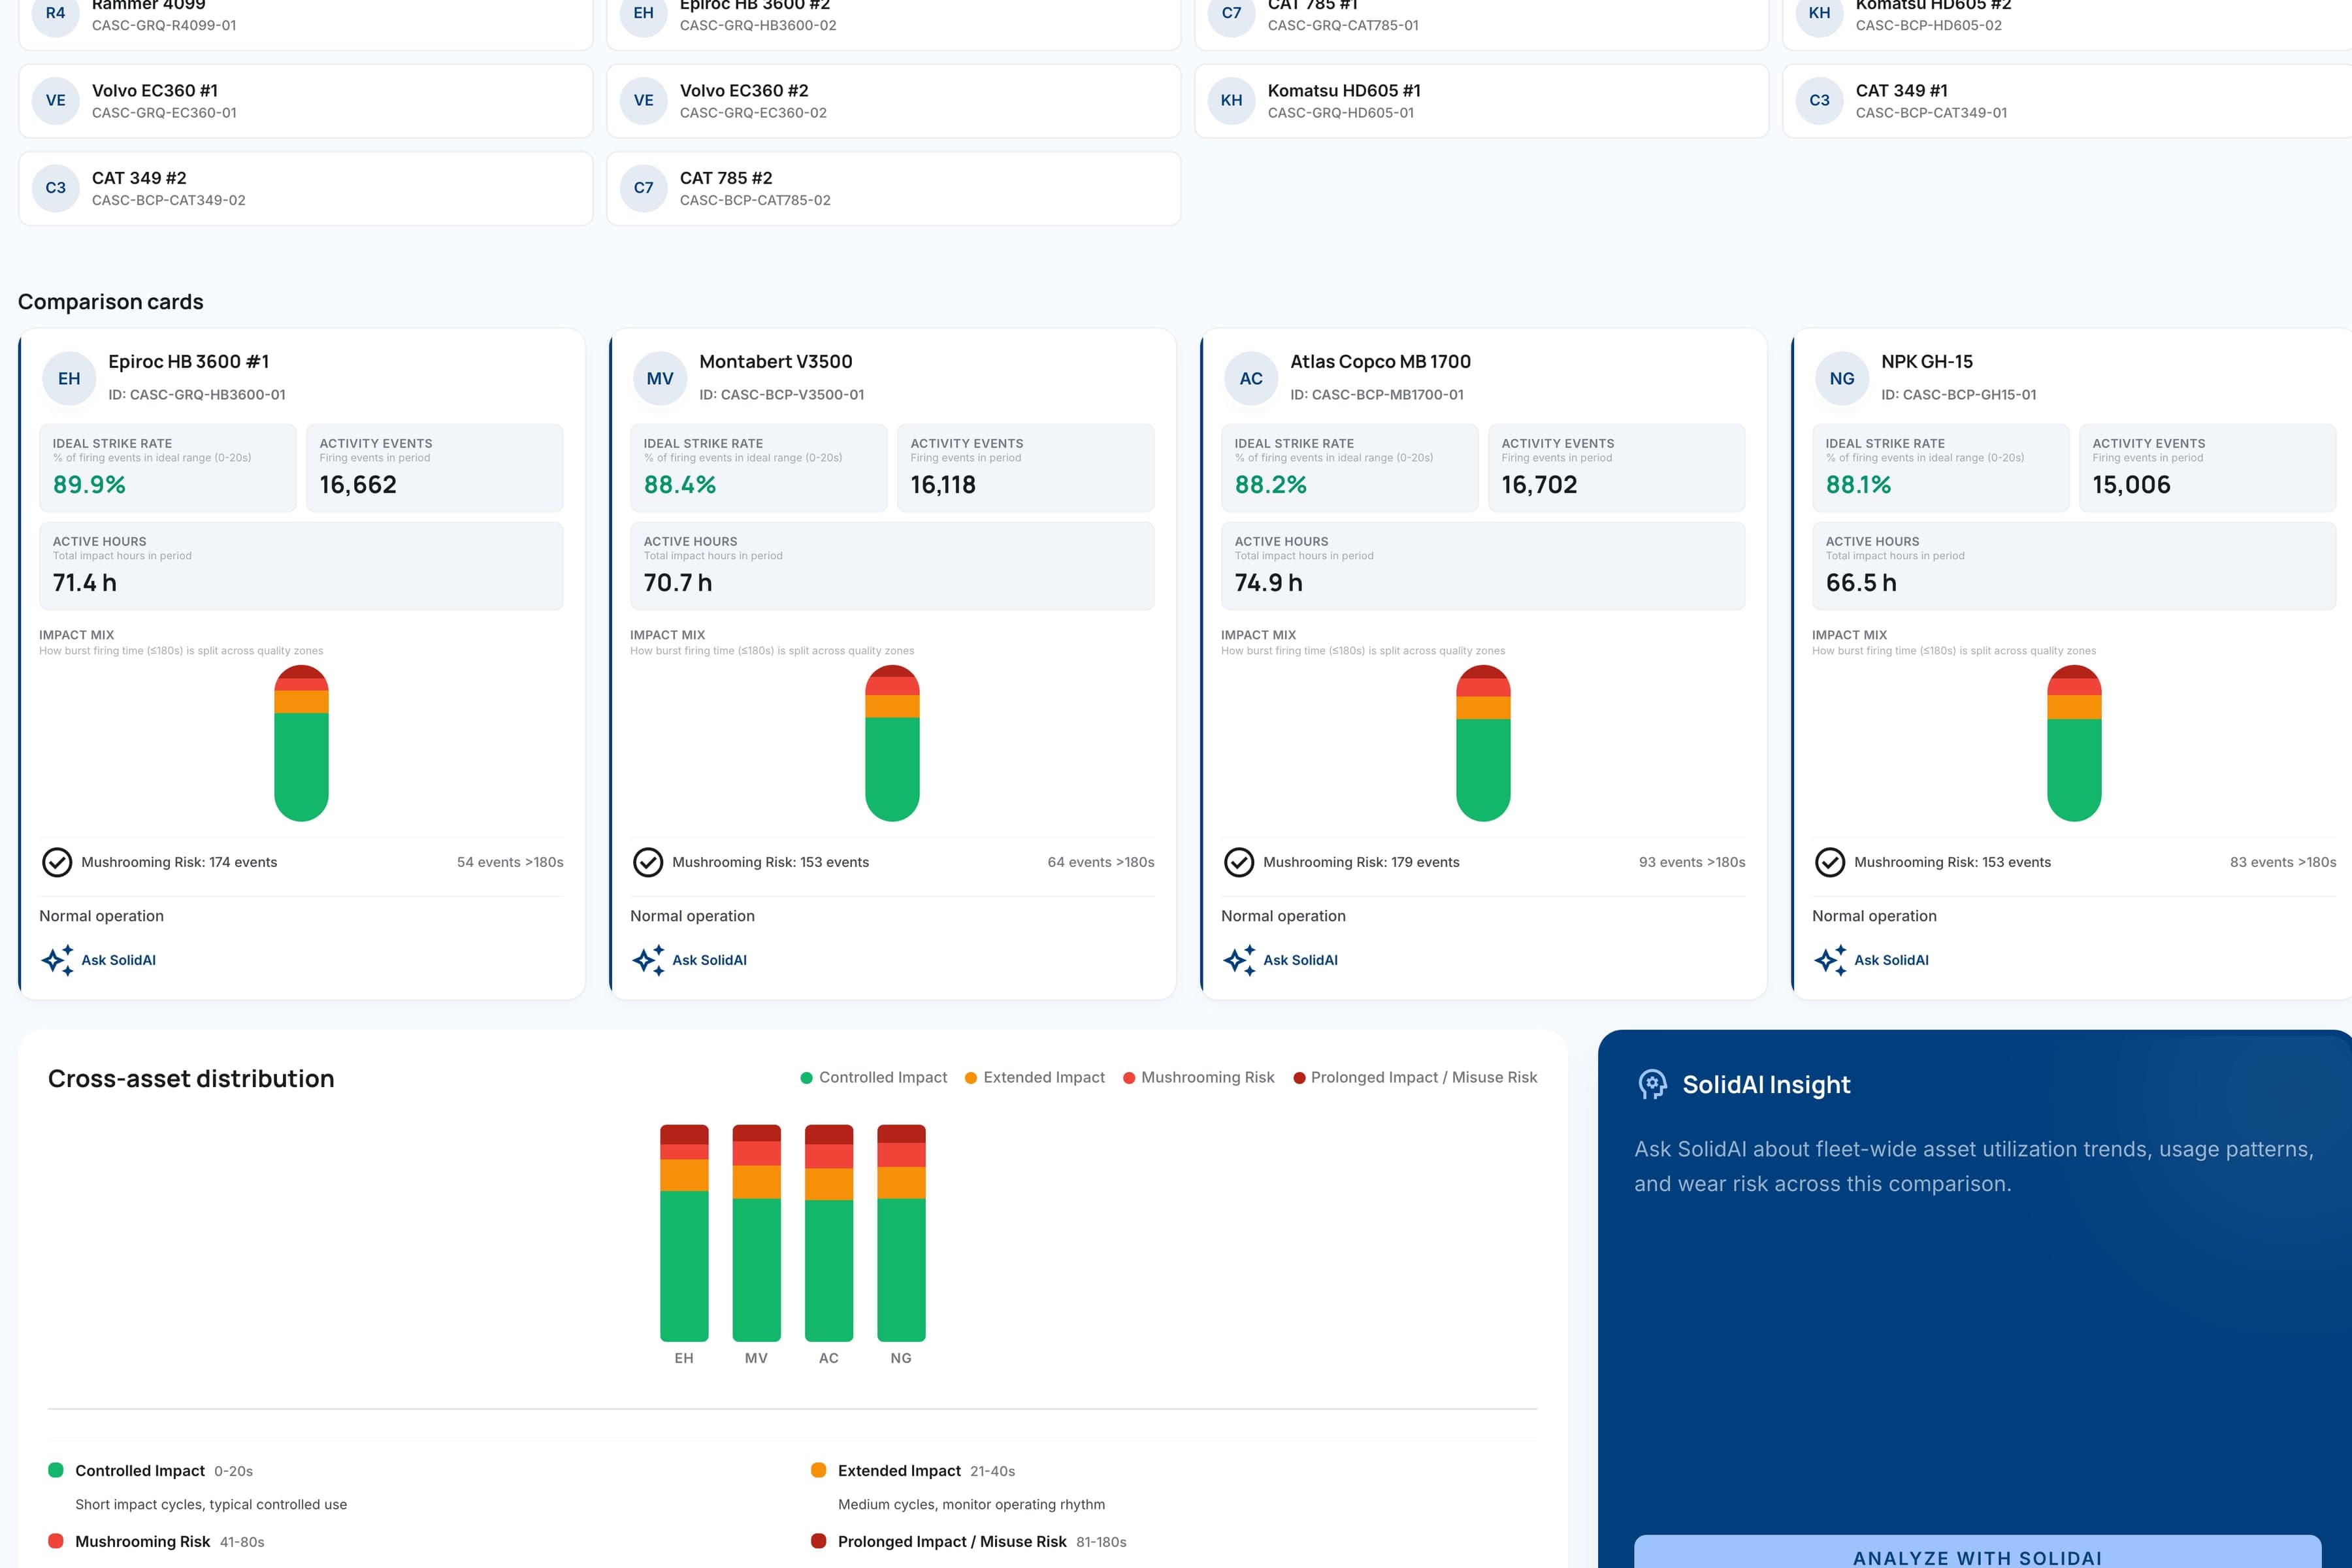2352x1568 pixels.
Task: Click Controlled Impact label in chart's top legend
Action: [883, 1077]
